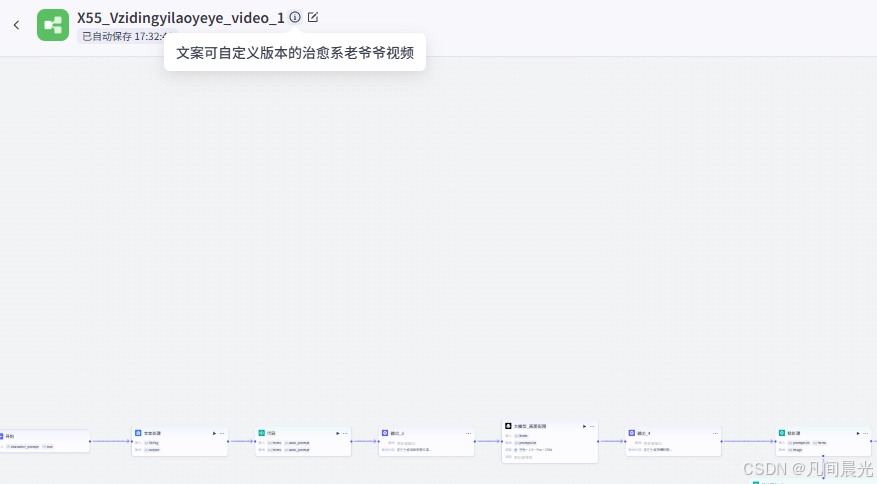Open the three-dot menu on the _2 output node
877x484 pixels.
coord(469,434)
